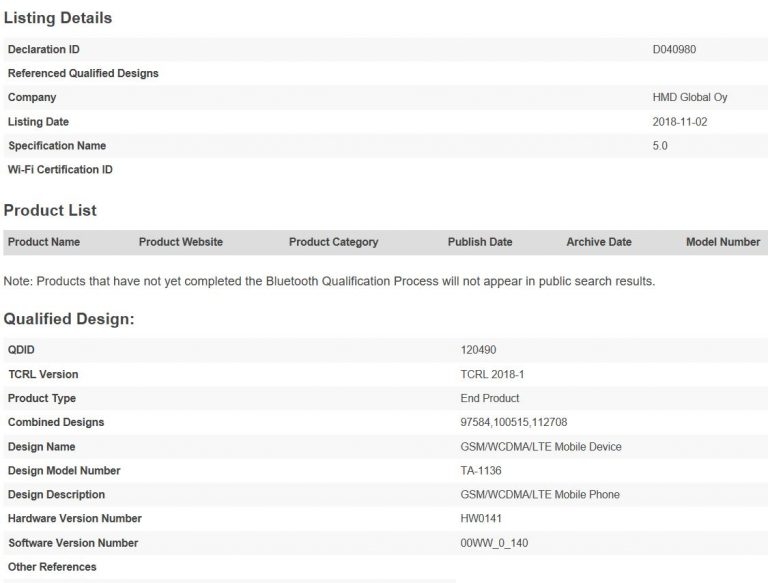Click the Qualified Design heading

pos(69,319)
